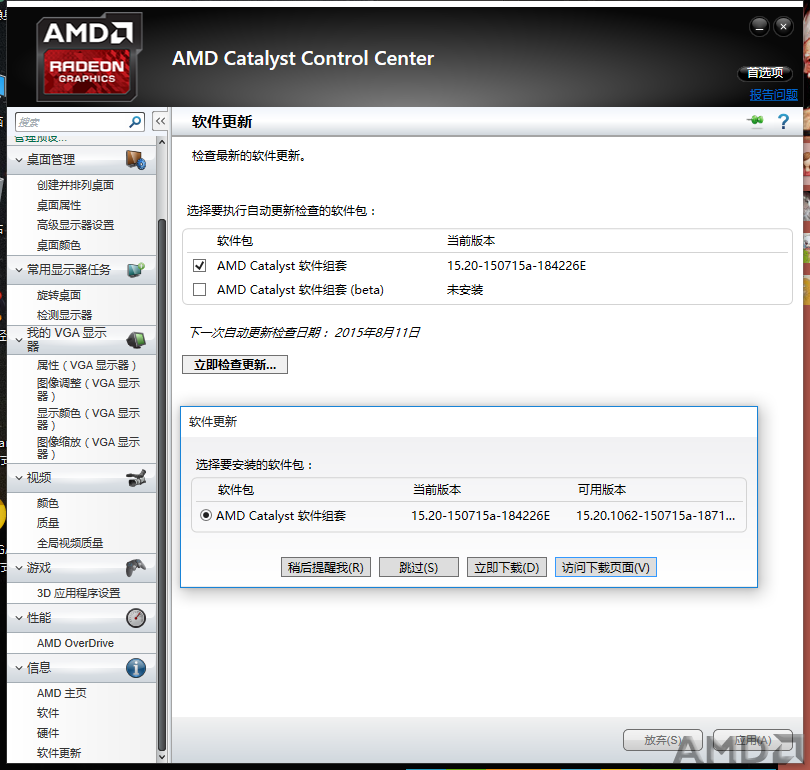Open 桌面属性 page

click(59, 205)
